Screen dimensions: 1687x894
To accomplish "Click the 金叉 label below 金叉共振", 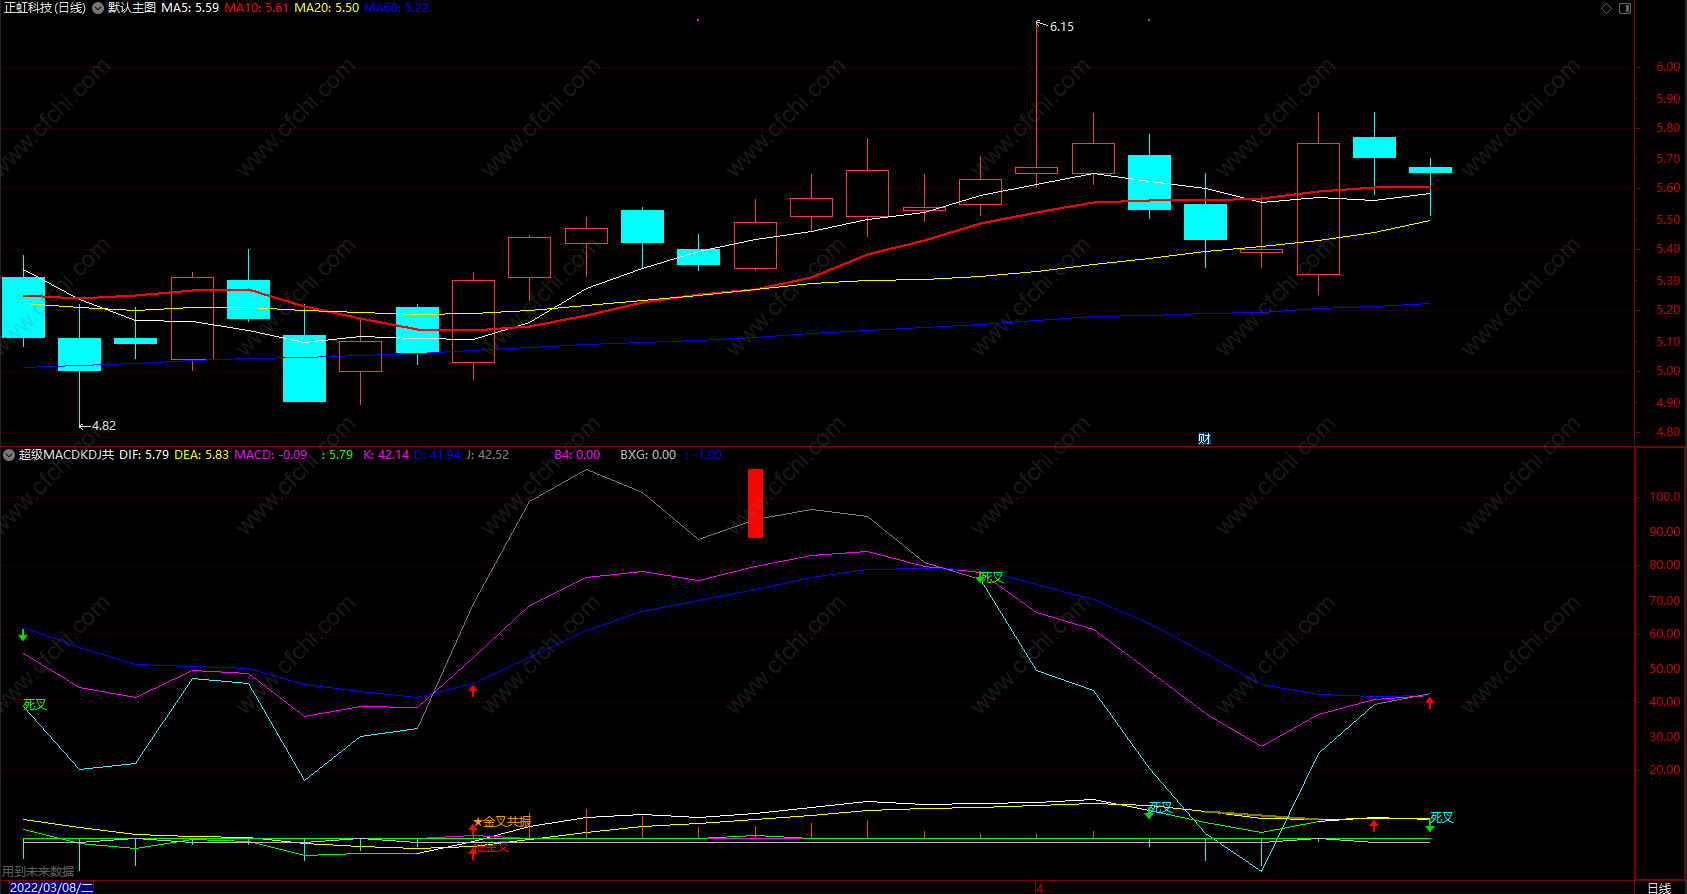I will [x=491, y=847].
